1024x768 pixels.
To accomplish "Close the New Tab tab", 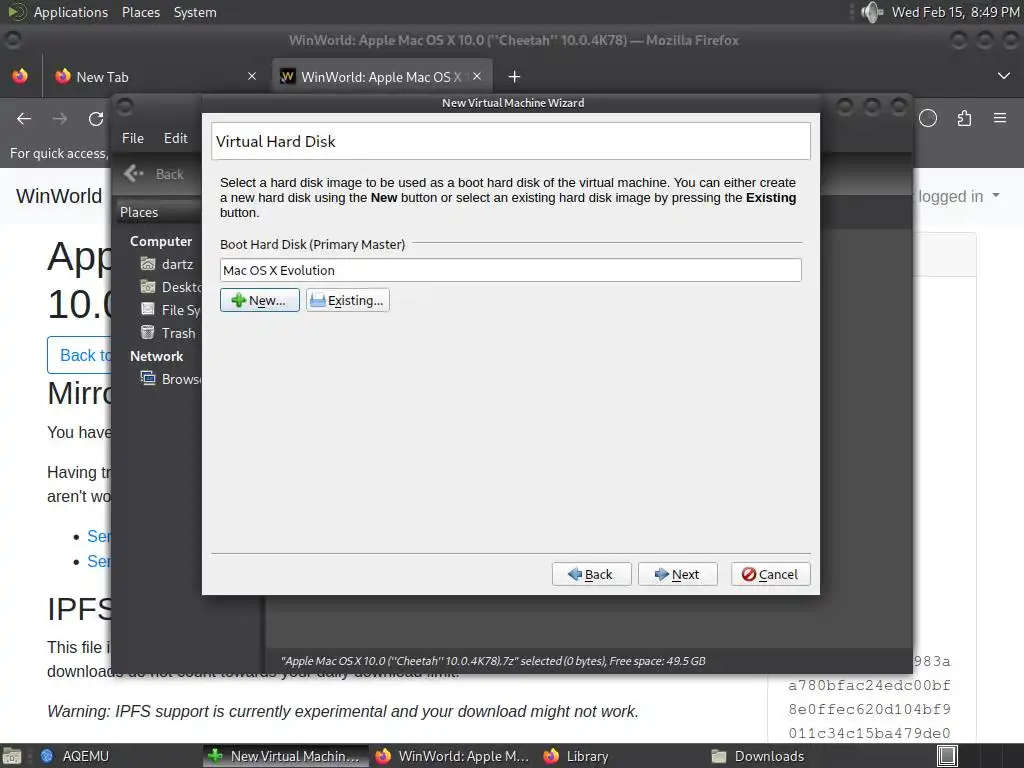I will [x=252, y=76].
